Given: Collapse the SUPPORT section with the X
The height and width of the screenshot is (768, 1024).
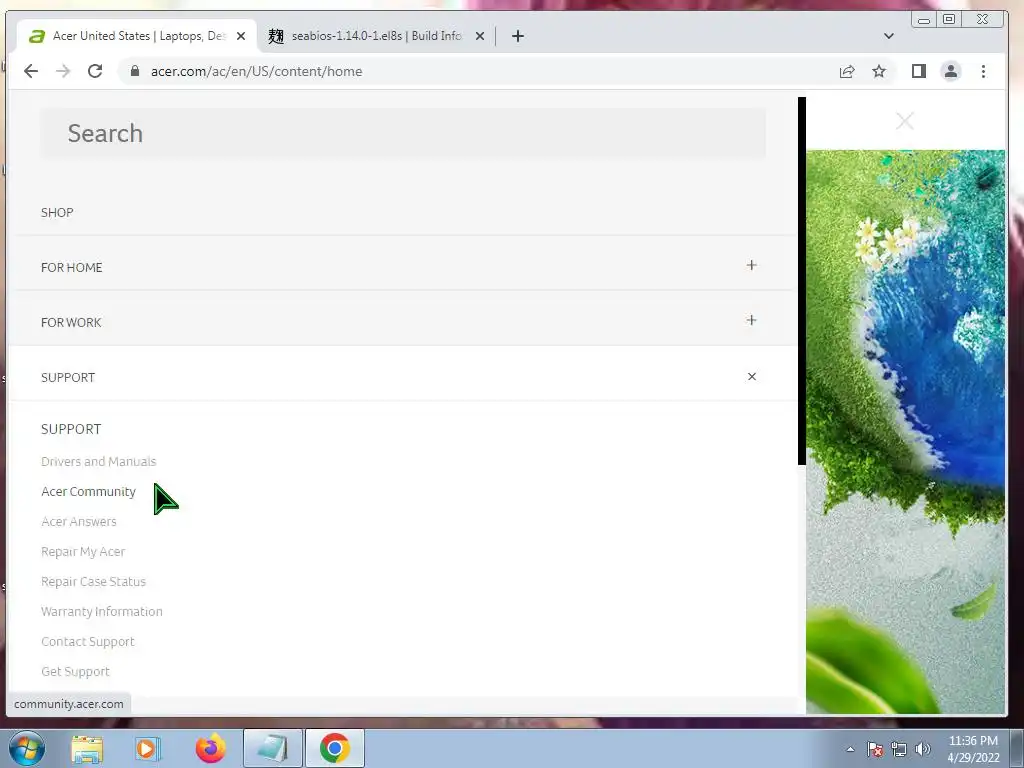Looking at the screenshot, I should click(x=752, y=376).
